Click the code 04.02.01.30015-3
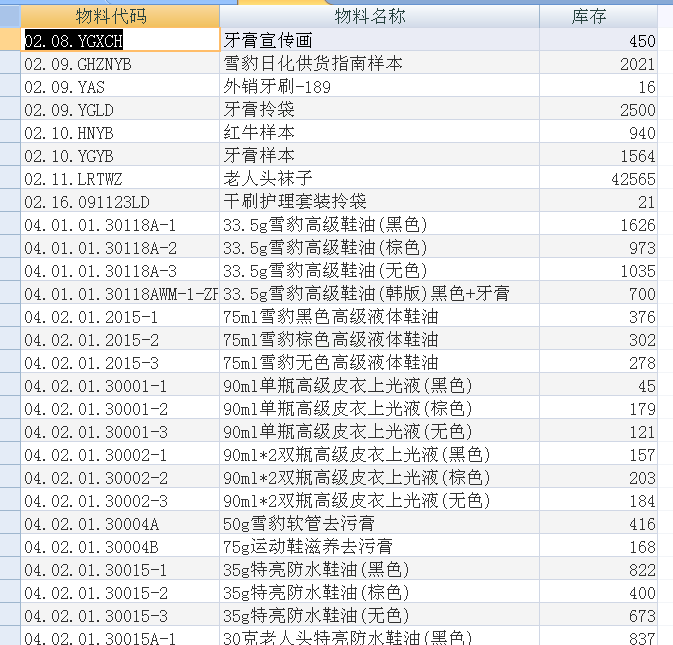The height and width of the screenshot is (645, 673). 120,616
